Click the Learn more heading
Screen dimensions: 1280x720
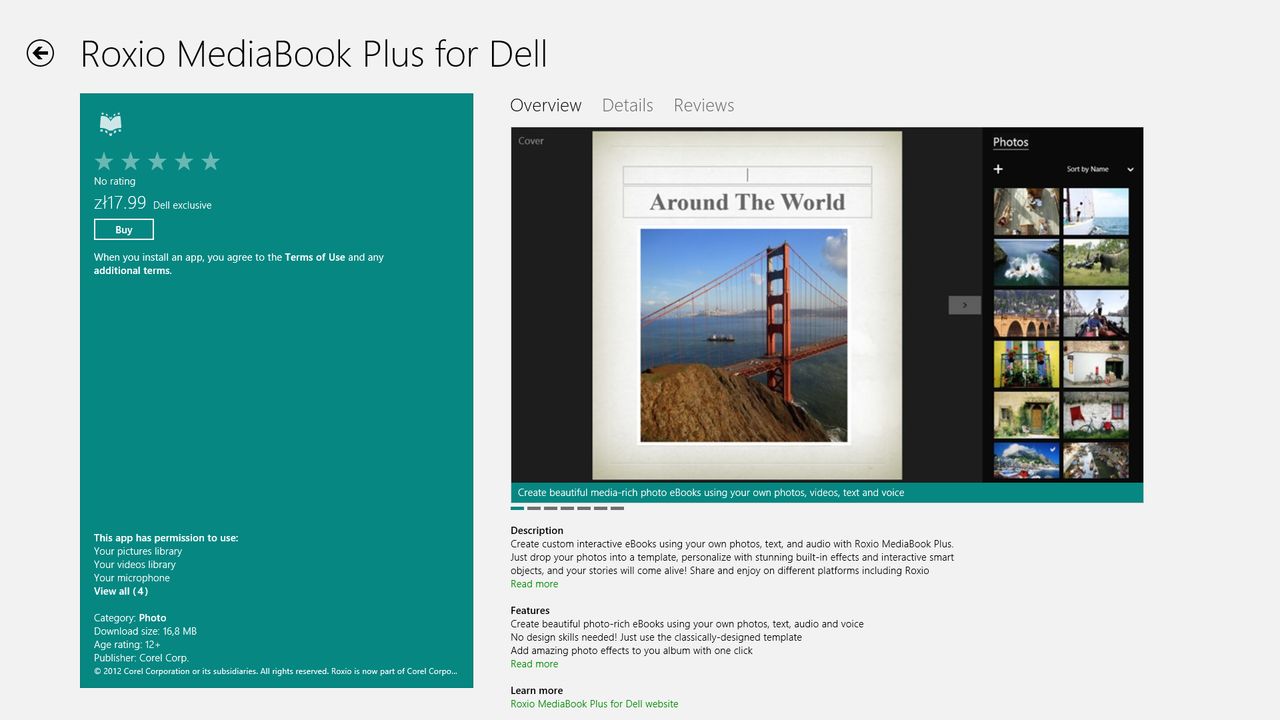537,691
